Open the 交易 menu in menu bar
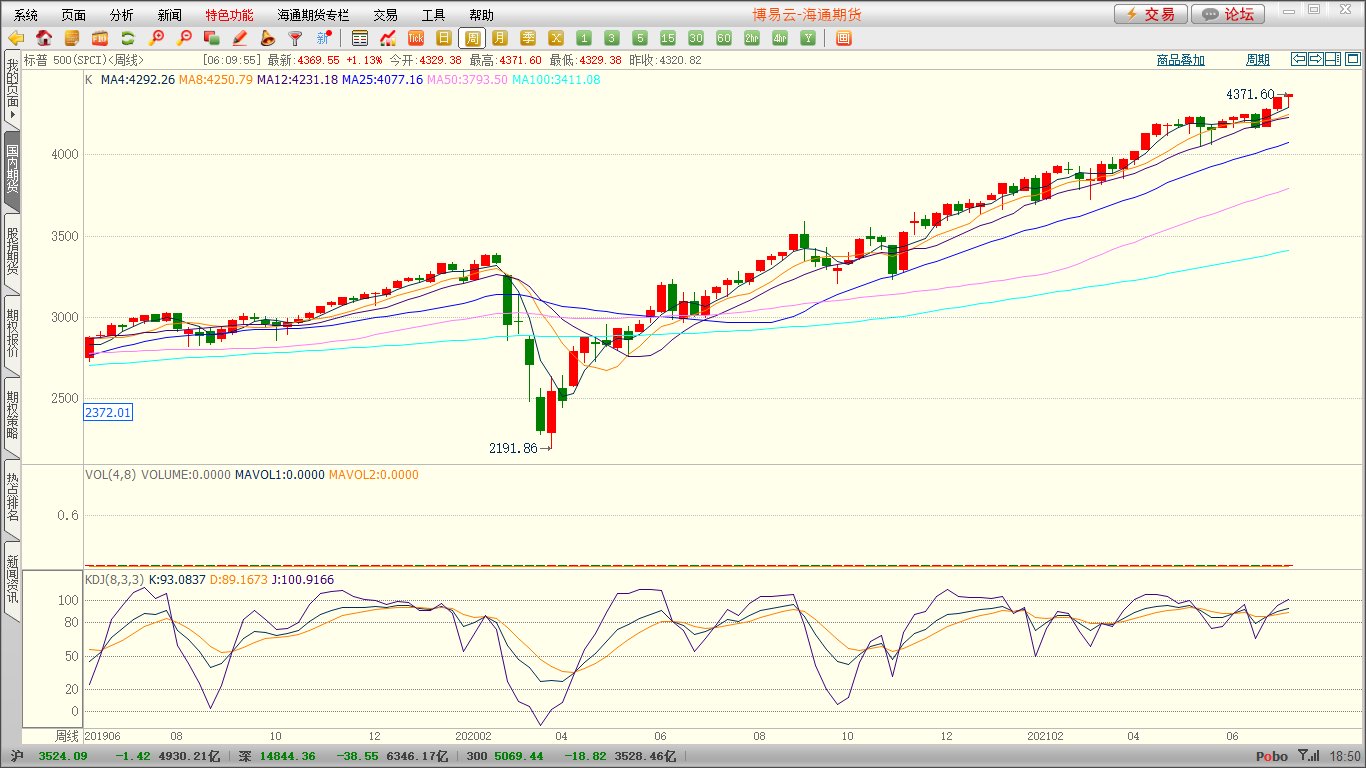Screen dimensions: 1366x768 coord(386,15)
